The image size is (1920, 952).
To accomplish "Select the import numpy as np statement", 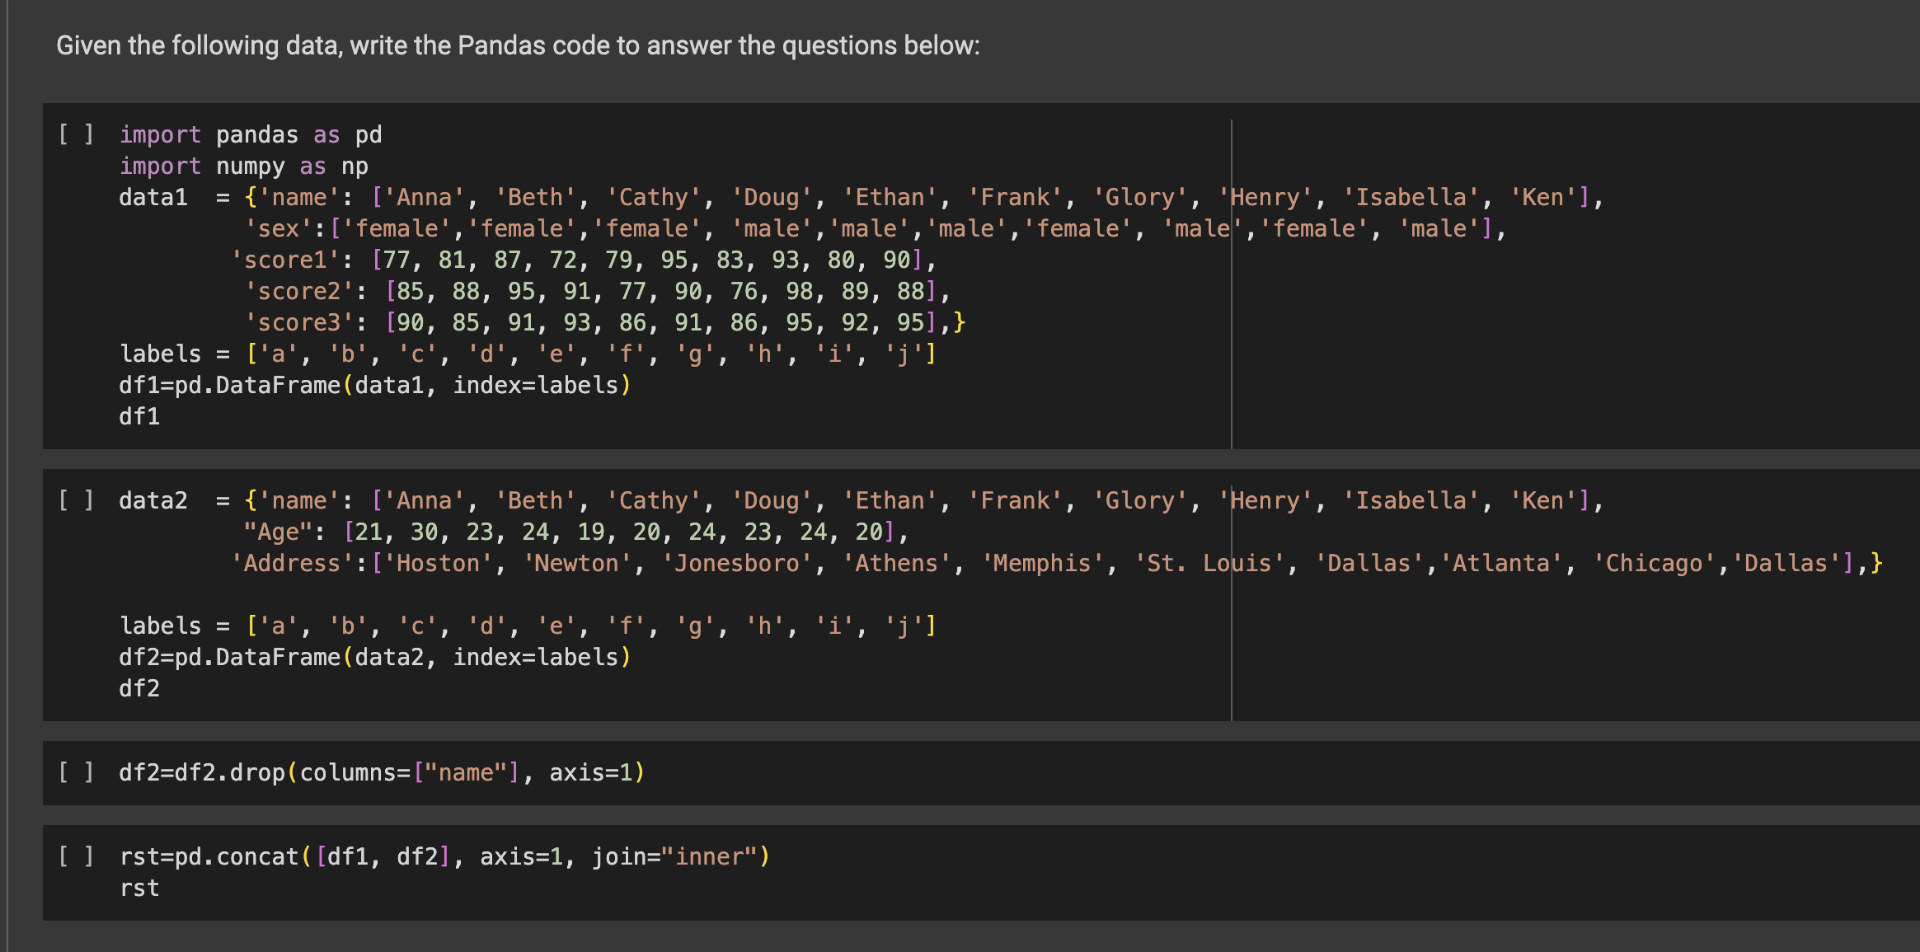I will click(243, 165).
